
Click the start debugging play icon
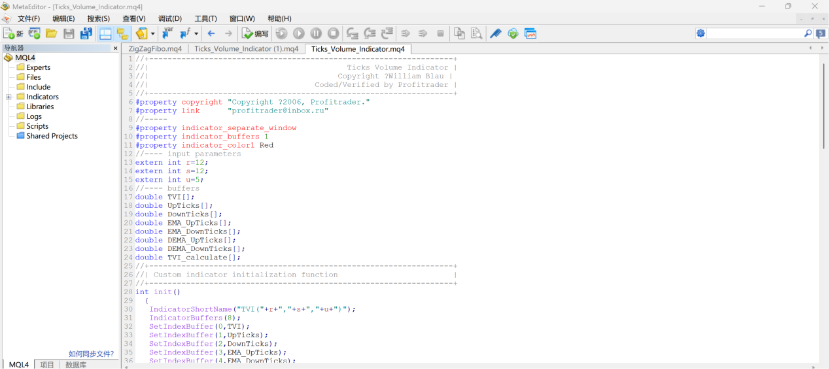pos(299,33)
